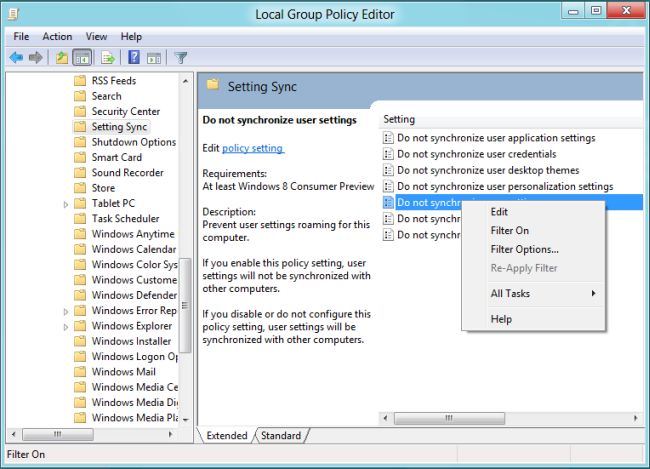
Task: Select Shutdown Options in the tree
Action: pos(134,142)
